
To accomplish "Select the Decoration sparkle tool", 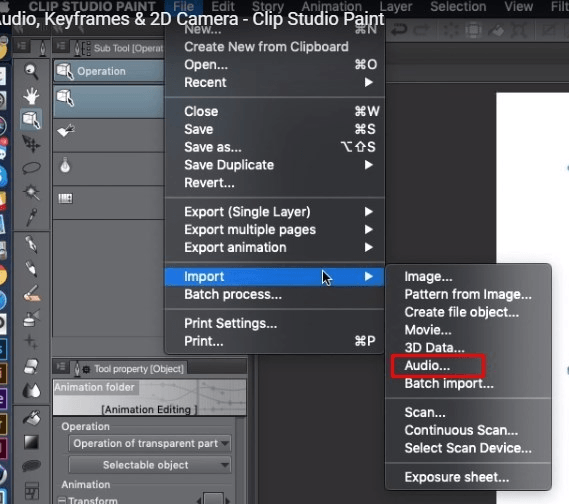I will coord(31,342).
